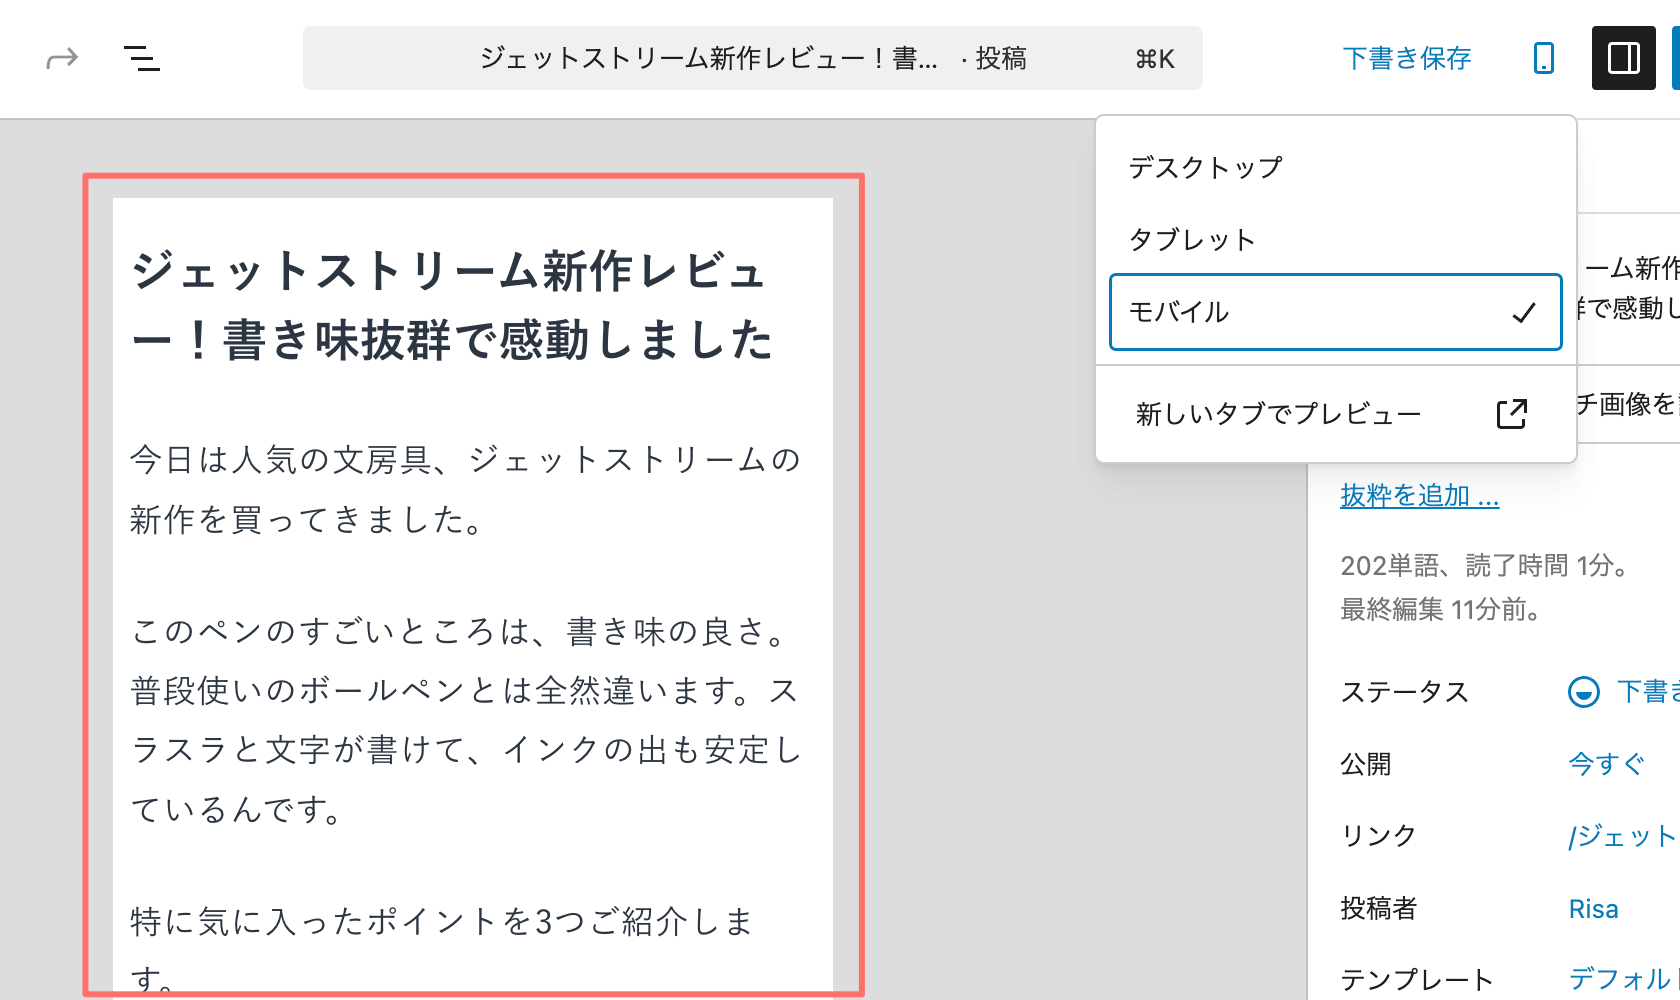
Task: Open template デフォル setting
Action: [1624, 979]
